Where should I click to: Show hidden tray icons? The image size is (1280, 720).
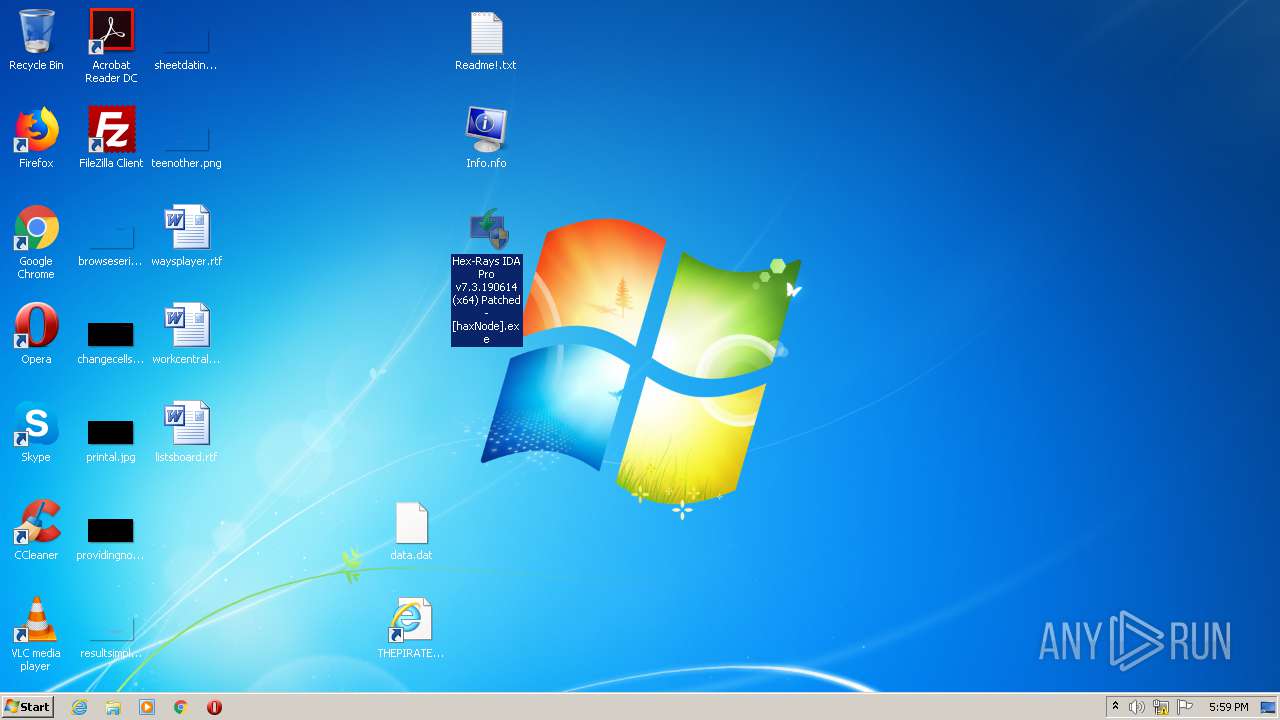(1115, 707)
